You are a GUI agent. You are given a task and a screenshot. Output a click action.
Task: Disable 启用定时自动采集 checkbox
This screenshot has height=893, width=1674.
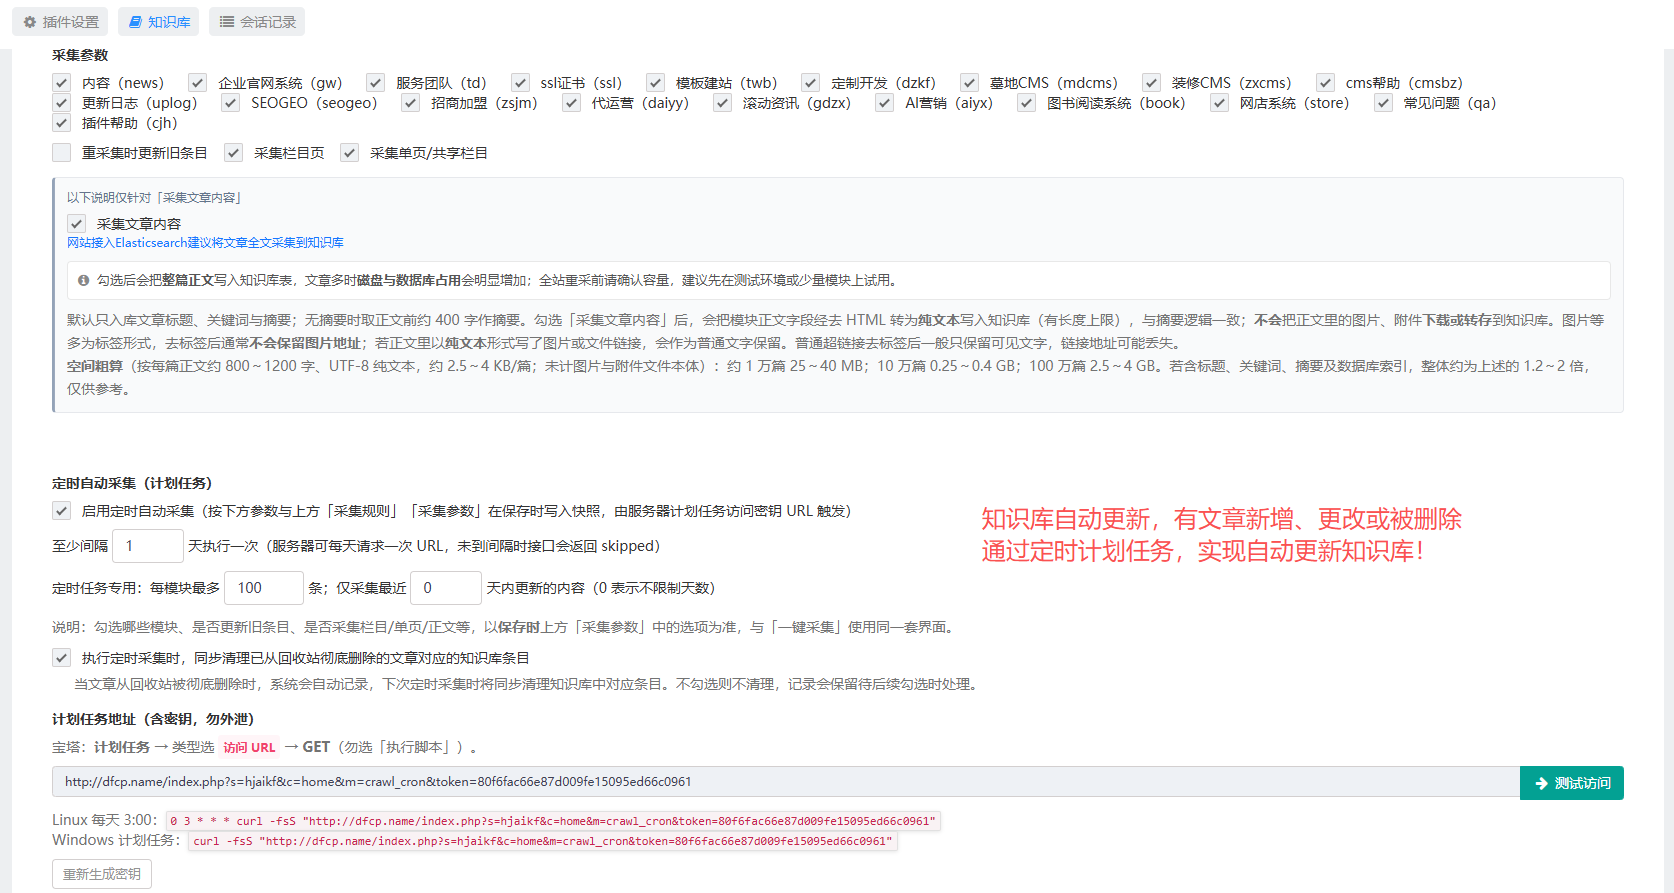pyautogui.click(x=62, y=511)
